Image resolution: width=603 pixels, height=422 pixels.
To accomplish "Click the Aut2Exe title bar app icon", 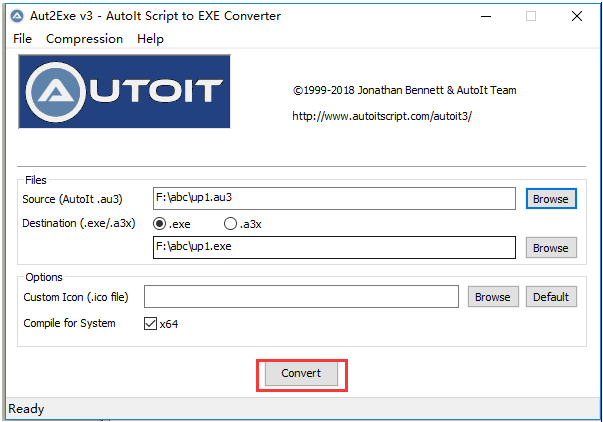I will tap(17, 16).
